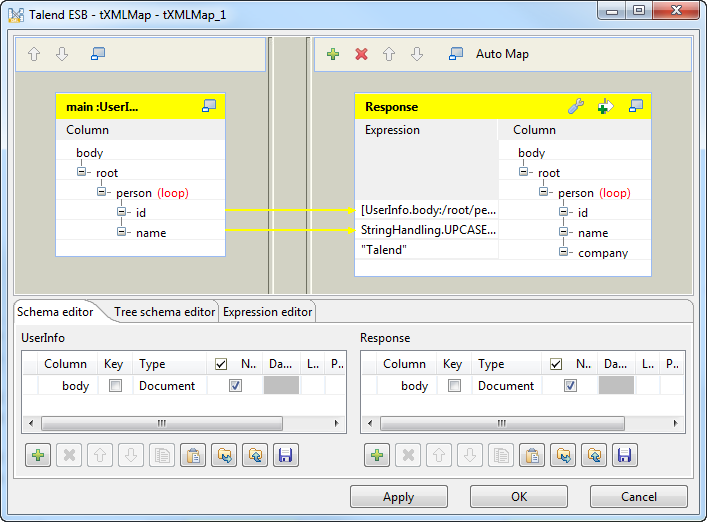The image size is (707, 522).
Task: Toggle header nullable checkbox in UserInfo schema
Action: pyautogui.click(x=221, y=364)
